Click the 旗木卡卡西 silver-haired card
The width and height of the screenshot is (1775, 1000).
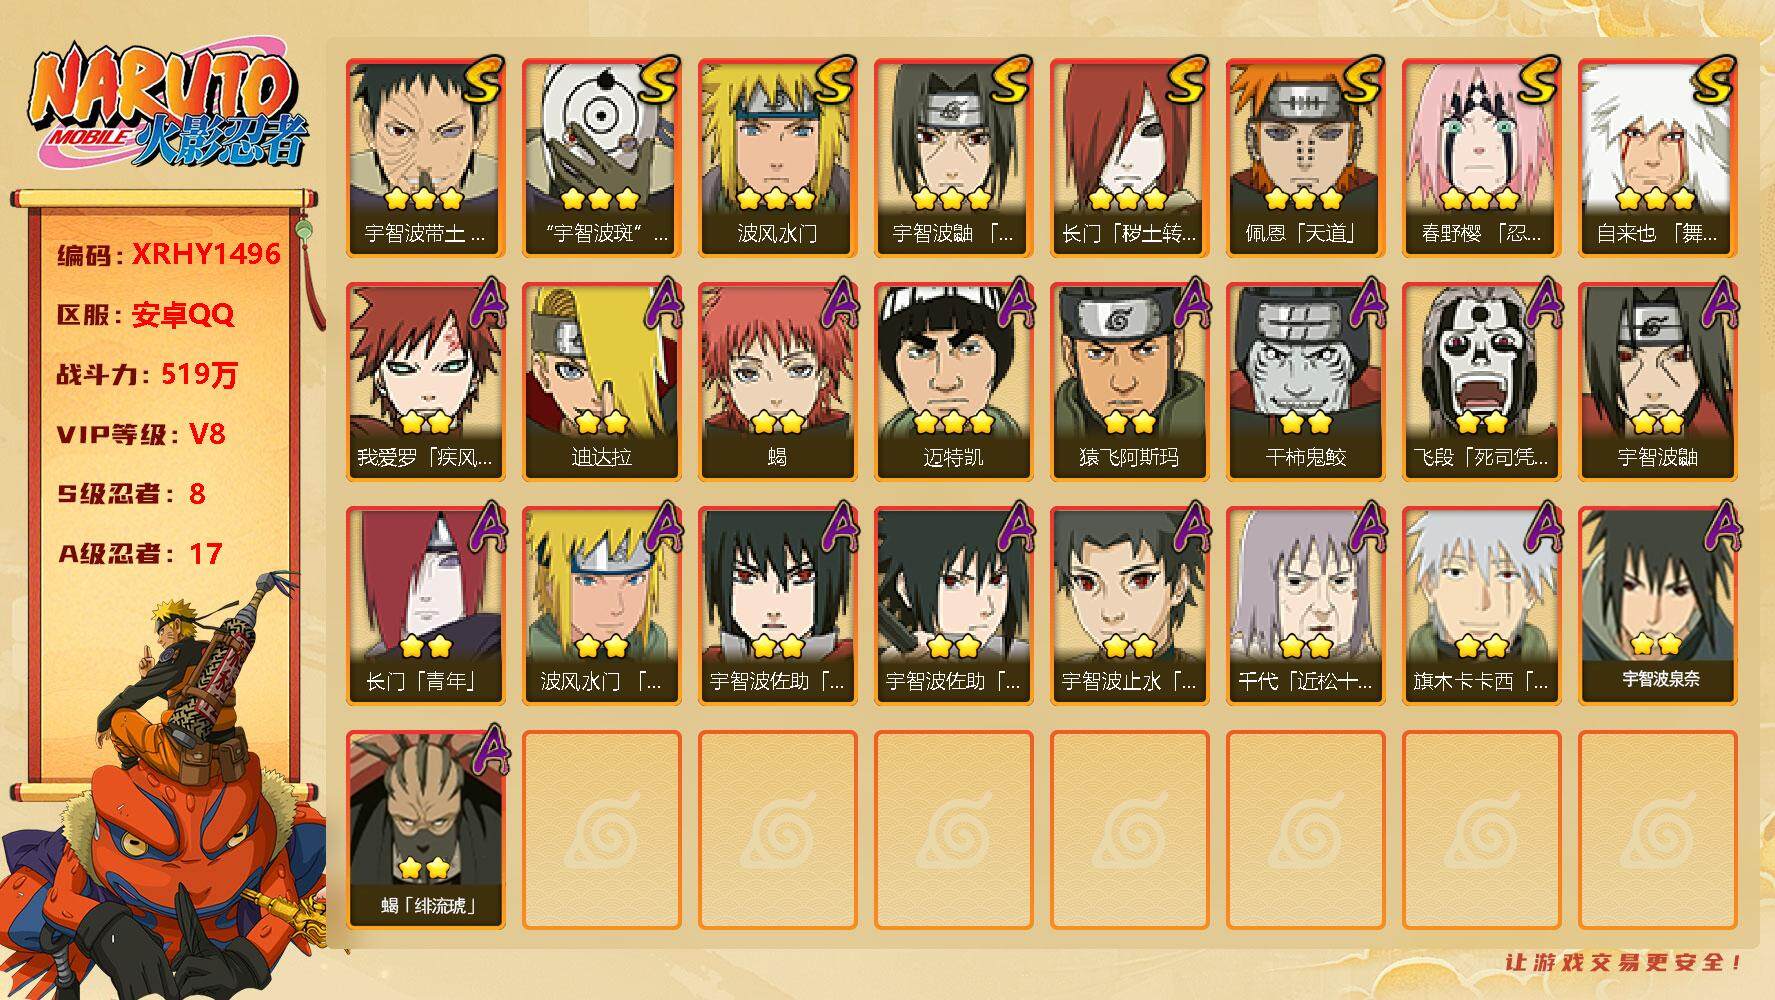[x=1481, y=606]
